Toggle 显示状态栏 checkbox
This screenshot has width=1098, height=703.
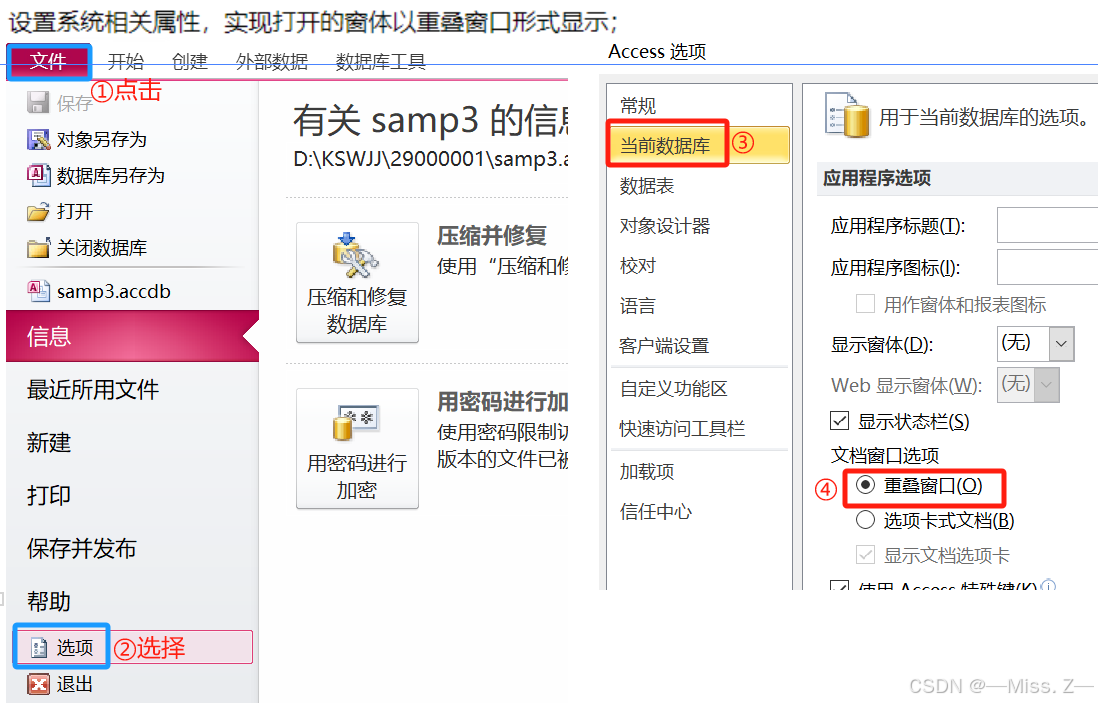pos(839,421)
